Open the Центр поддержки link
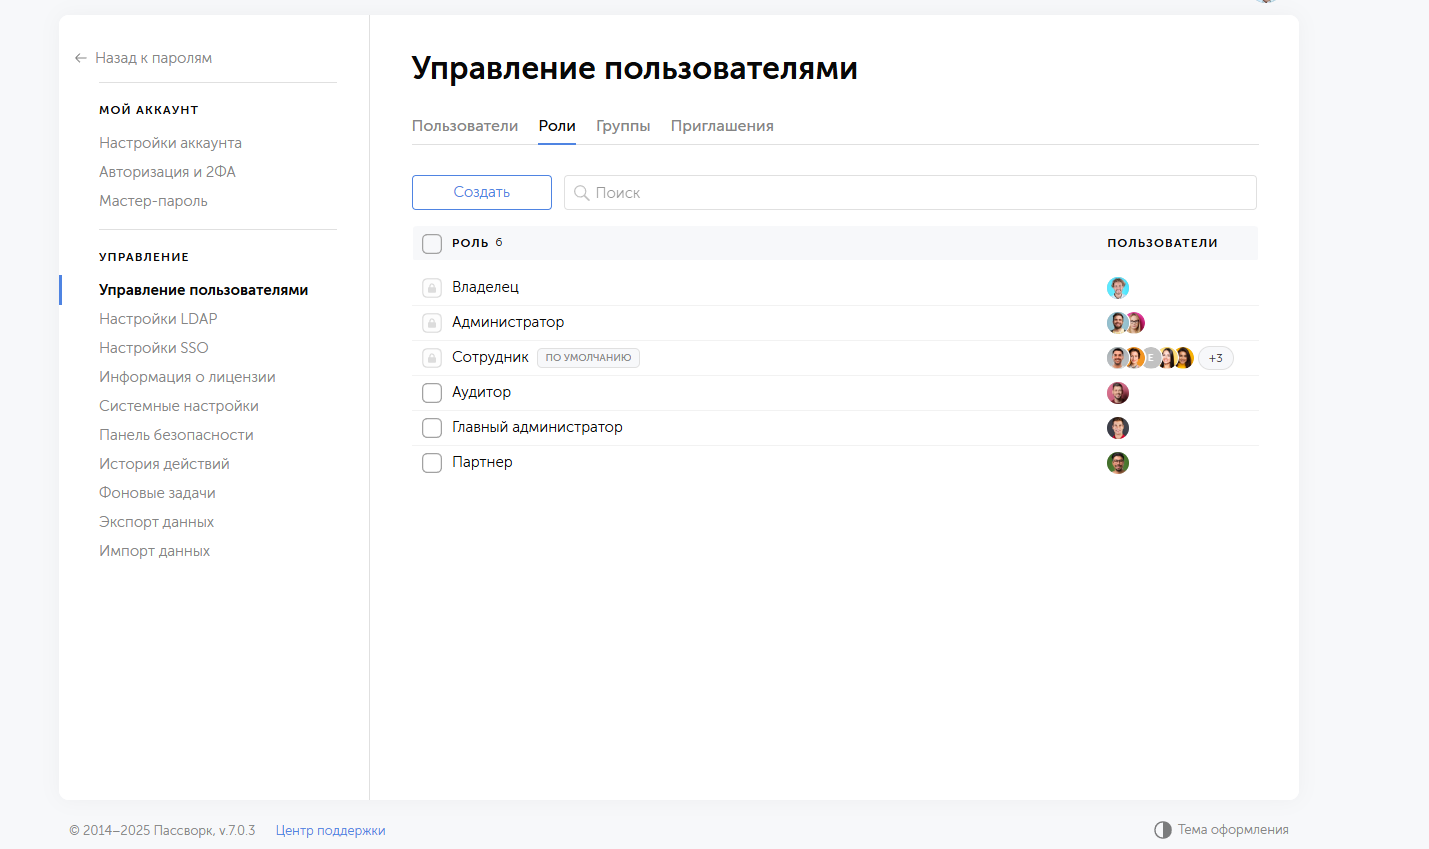Viewport: 1429px width, 849px height. [330, 830]
